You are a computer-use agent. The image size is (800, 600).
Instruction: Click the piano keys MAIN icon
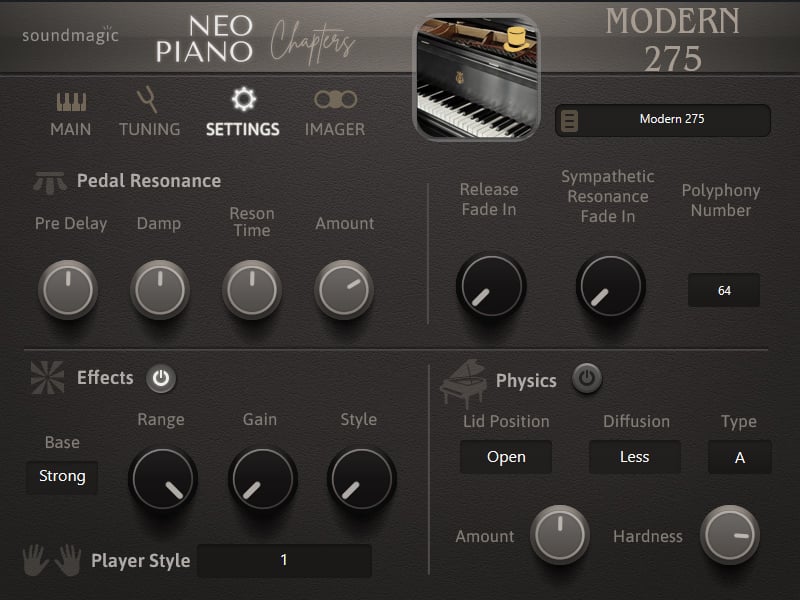point(71,102)
